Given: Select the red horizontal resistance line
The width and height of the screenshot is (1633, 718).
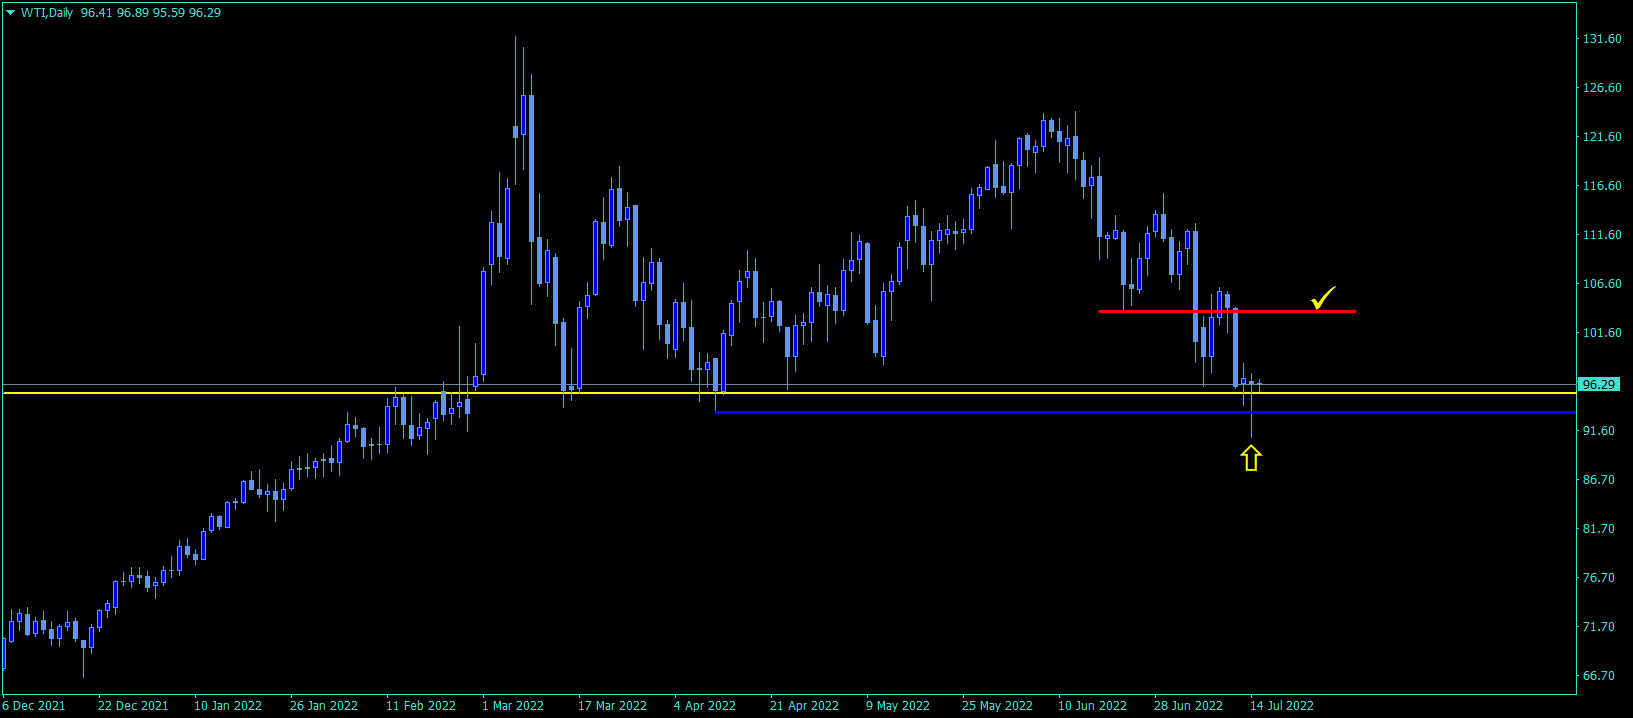Looking at the screenshot, I should tap(1227, 312).
